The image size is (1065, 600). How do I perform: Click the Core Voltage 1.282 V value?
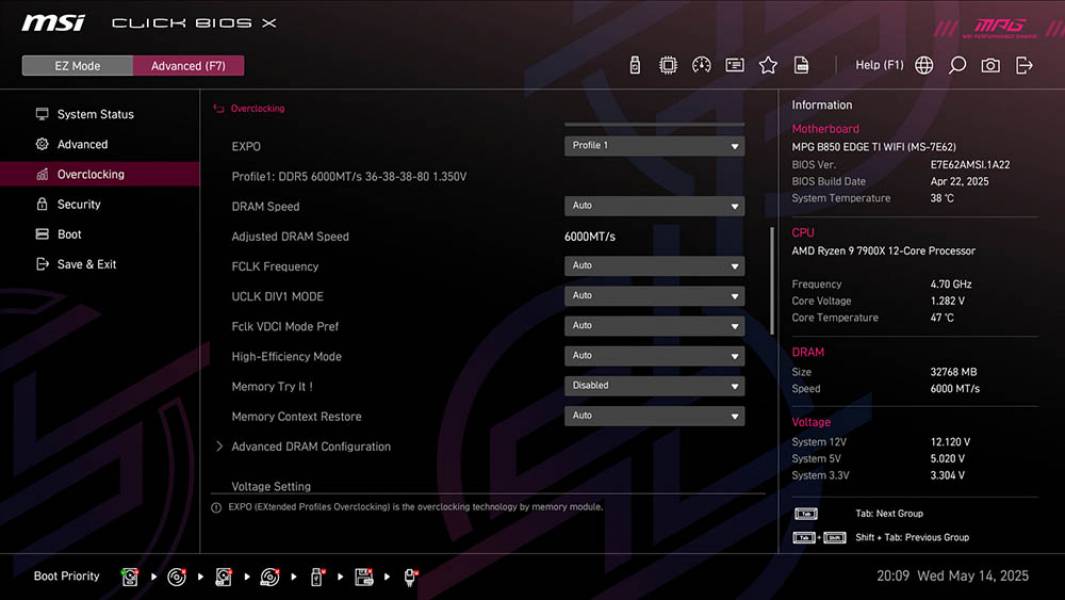pyautogui.click(x=947, y=301)
